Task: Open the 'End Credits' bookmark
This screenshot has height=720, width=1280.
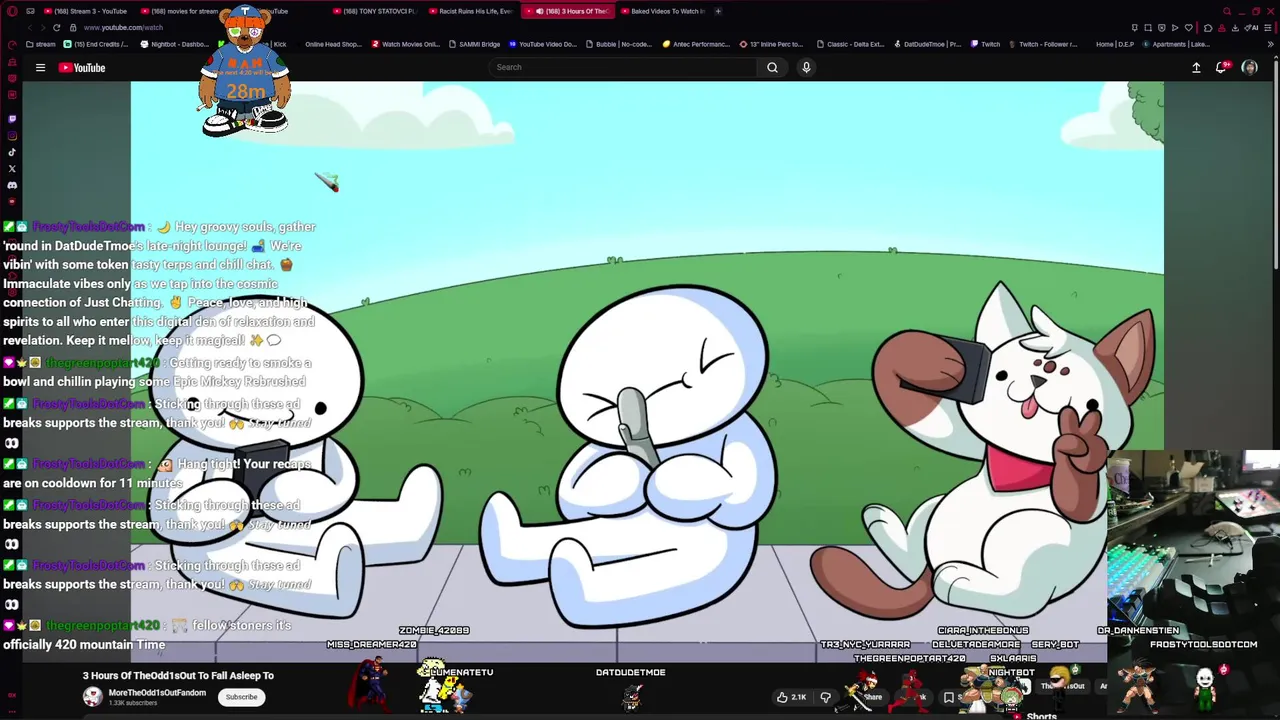Action: click(96, 44)
